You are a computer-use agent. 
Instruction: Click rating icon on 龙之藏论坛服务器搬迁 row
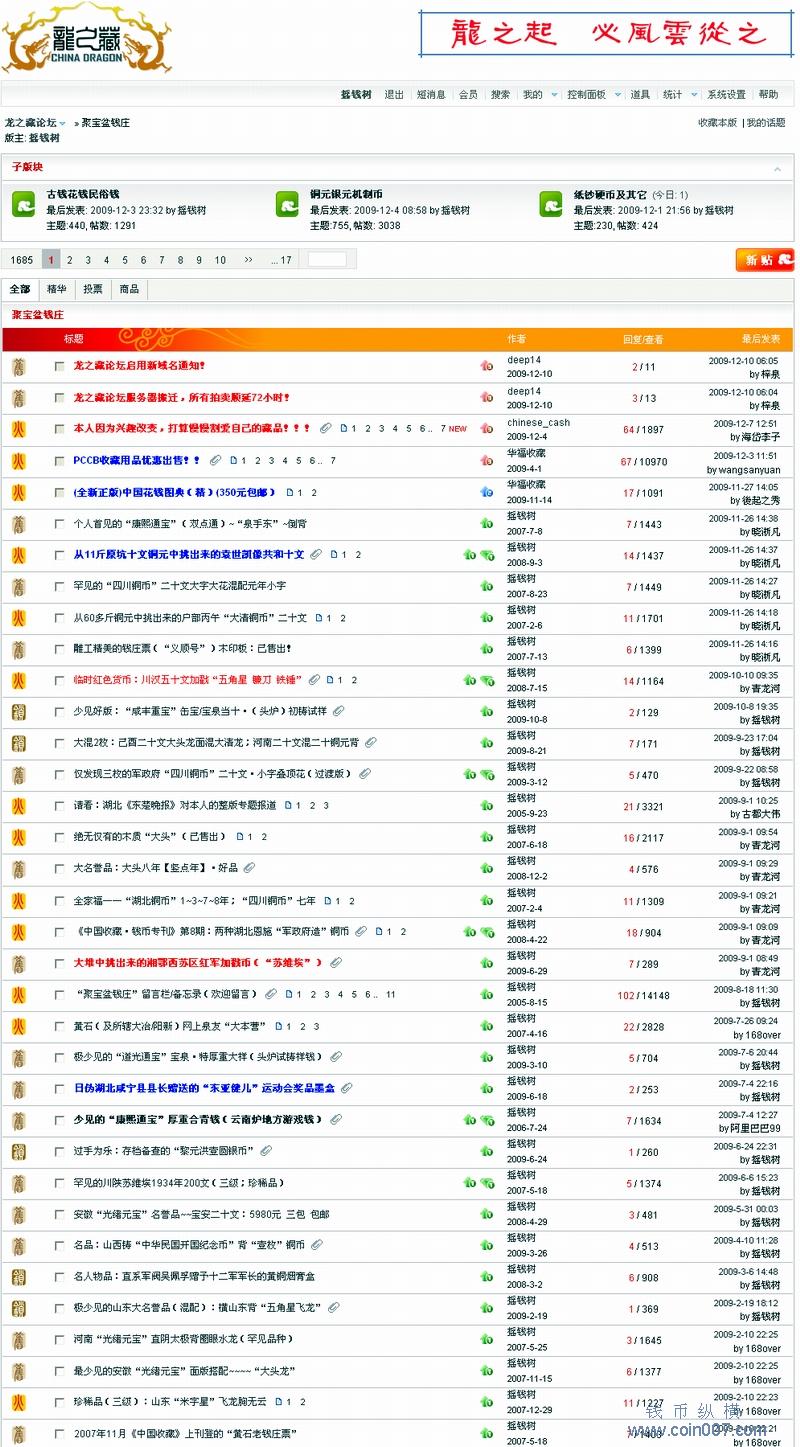point(487,398)
